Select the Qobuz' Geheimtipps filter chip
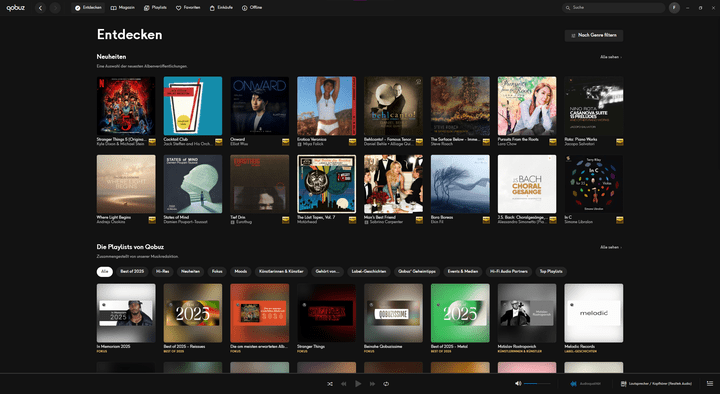Screen dimensions: 720x394 [417, 271]
